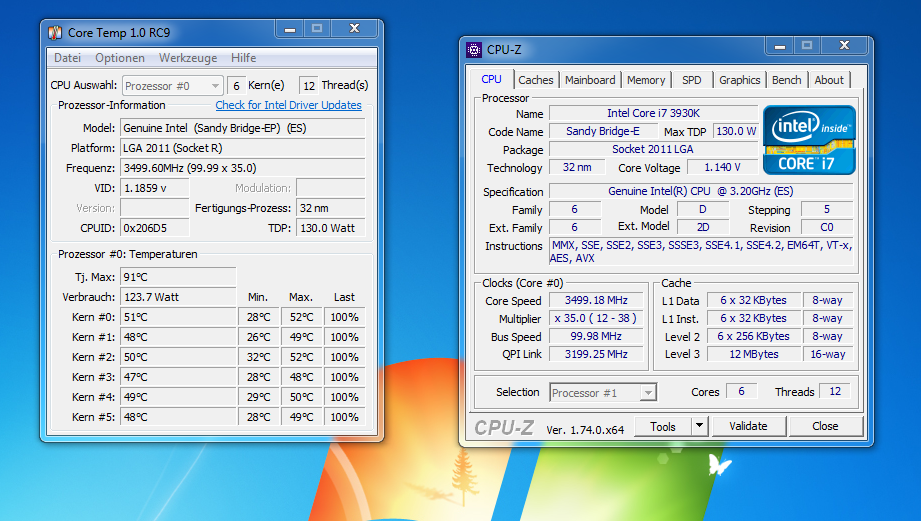
Task: Click the Kern #0 temperature 51°C
Action: (x=178, y=317)
